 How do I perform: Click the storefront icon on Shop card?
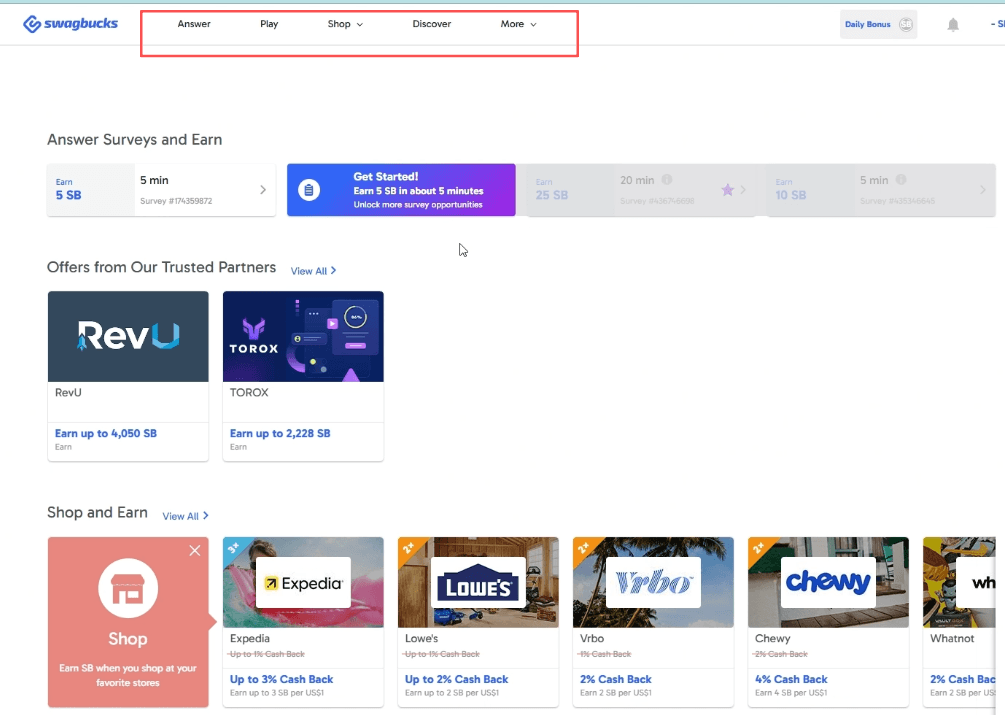pyautogui.click(x=128, y=588)
